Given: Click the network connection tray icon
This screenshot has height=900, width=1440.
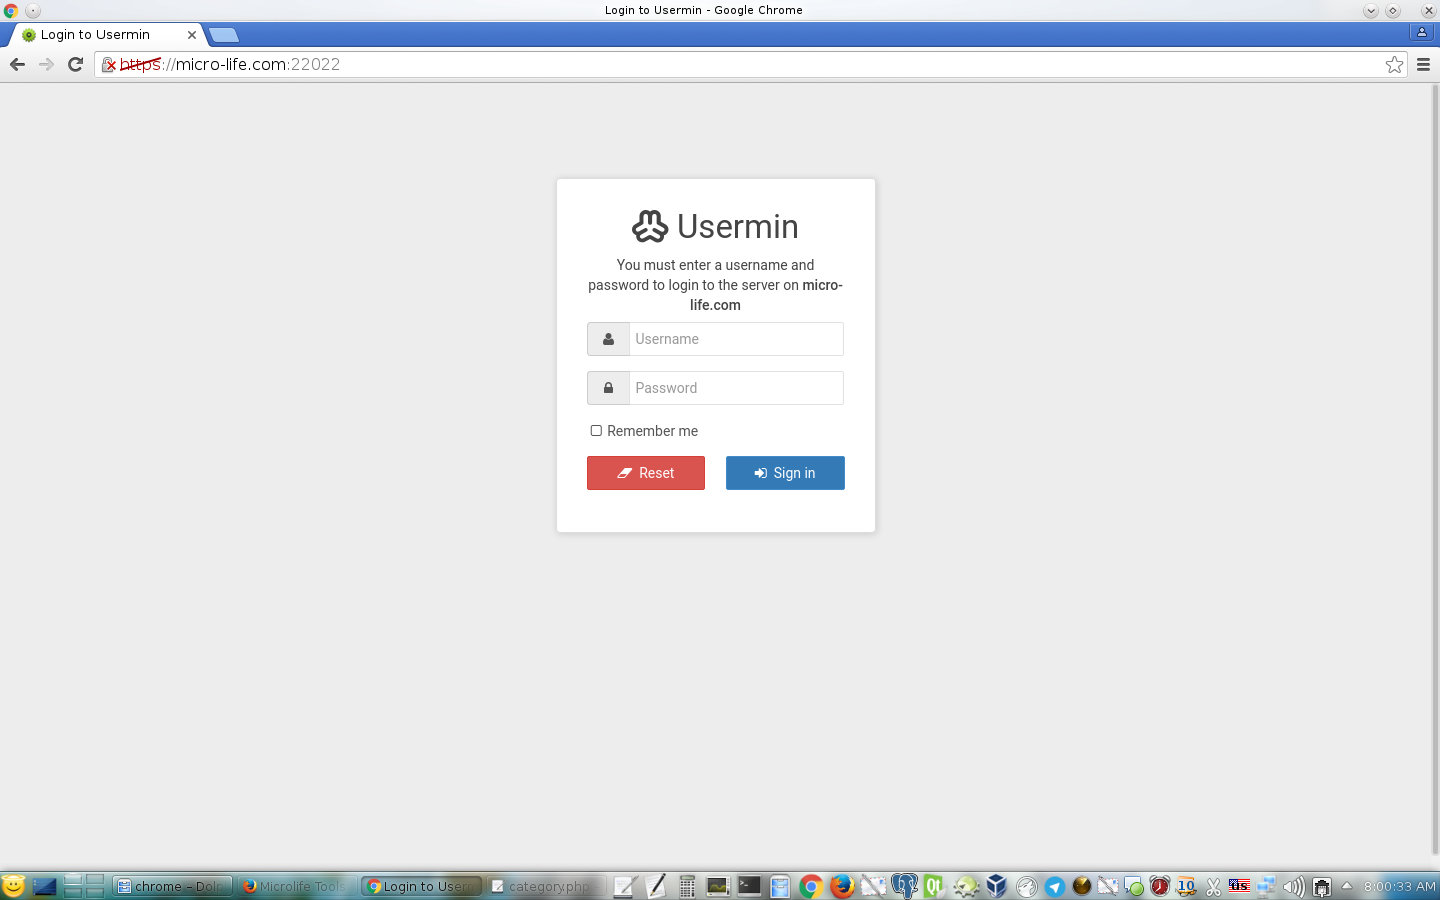Looking at the screenshot, I should tap(1266, 886).
